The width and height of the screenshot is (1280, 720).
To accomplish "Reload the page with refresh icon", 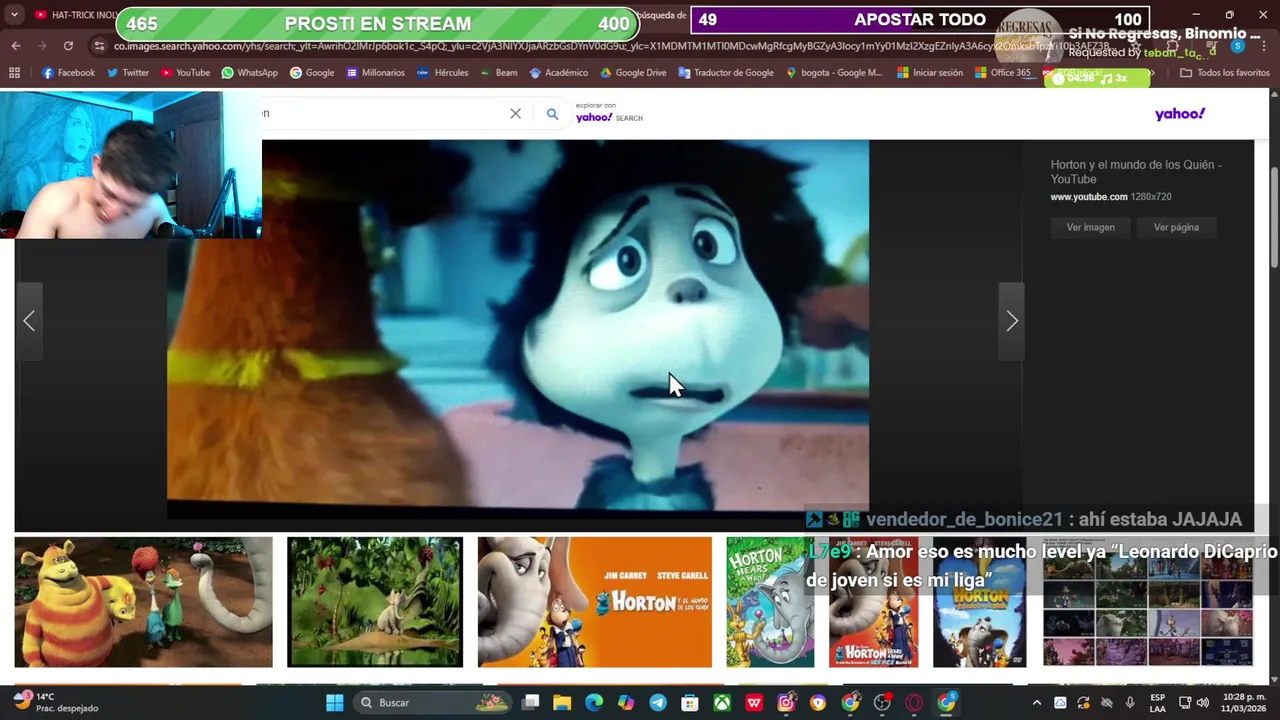I will [68, 46].
